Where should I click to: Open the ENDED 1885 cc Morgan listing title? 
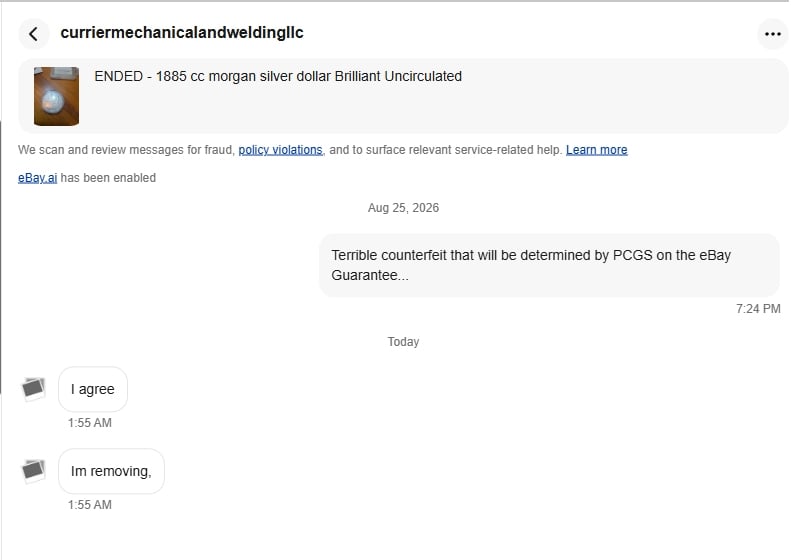tap(278, 76)
